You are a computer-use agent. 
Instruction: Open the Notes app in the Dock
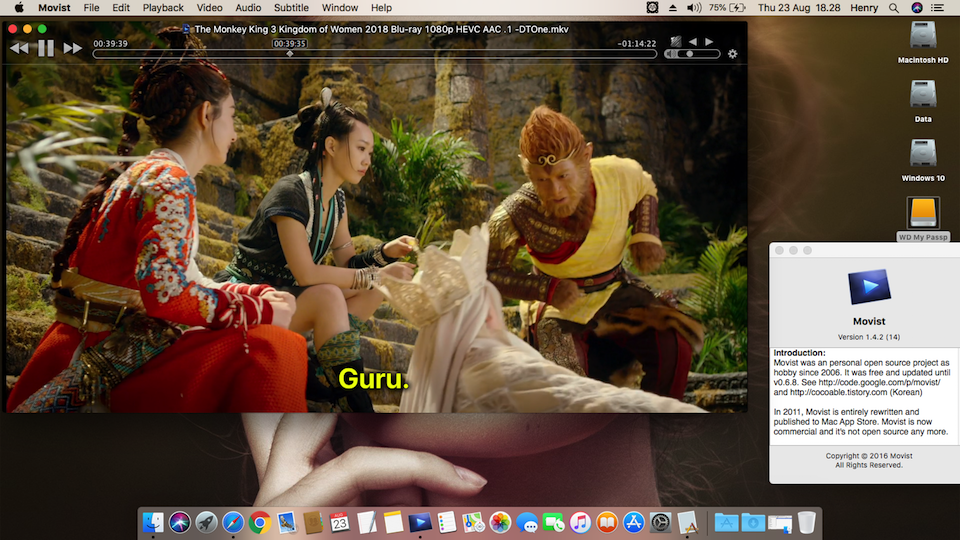[393, 522]
